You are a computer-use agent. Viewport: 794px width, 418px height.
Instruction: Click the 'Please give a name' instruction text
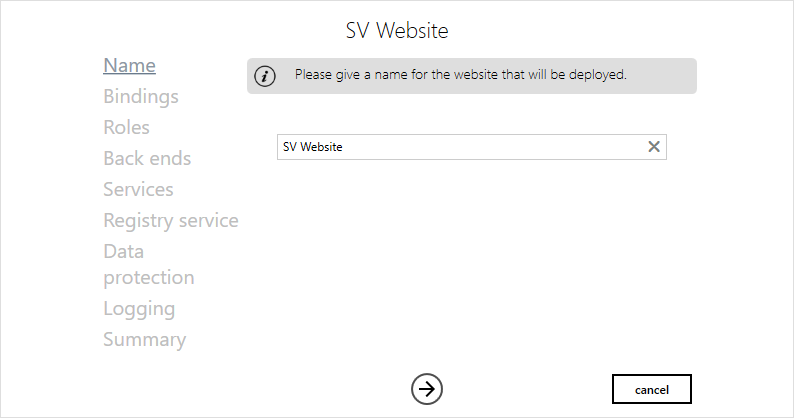[x=400, y=75]
